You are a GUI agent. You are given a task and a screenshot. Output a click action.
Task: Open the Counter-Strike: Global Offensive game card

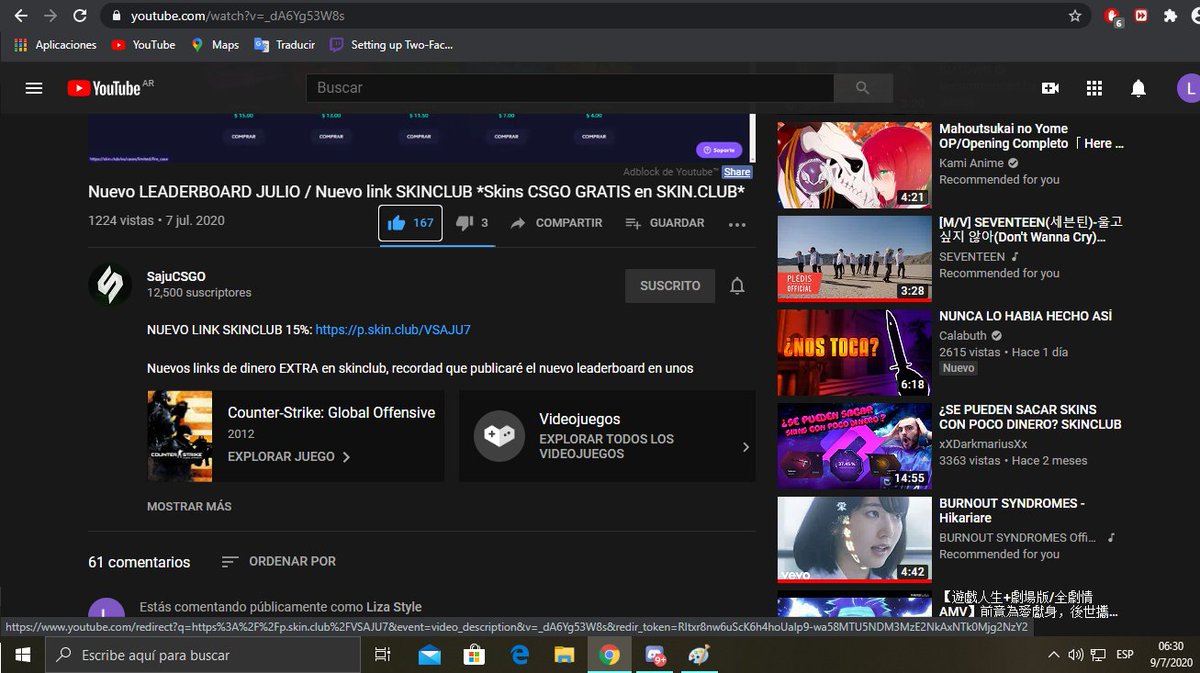[x=298, y=436]
